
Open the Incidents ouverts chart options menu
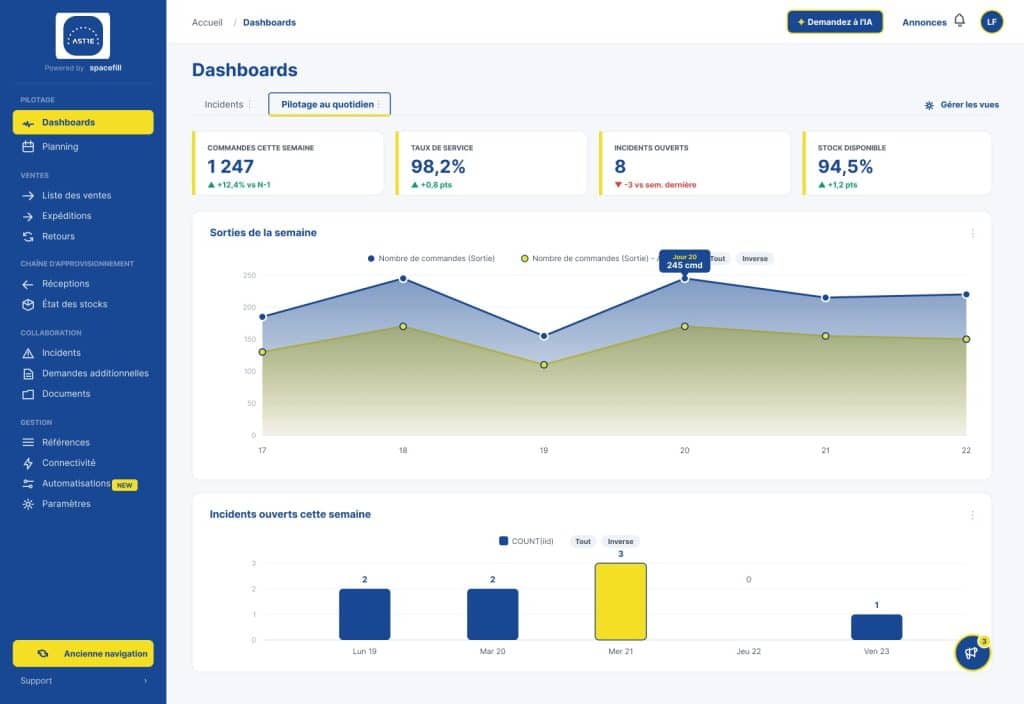click(x=973, y=515)
